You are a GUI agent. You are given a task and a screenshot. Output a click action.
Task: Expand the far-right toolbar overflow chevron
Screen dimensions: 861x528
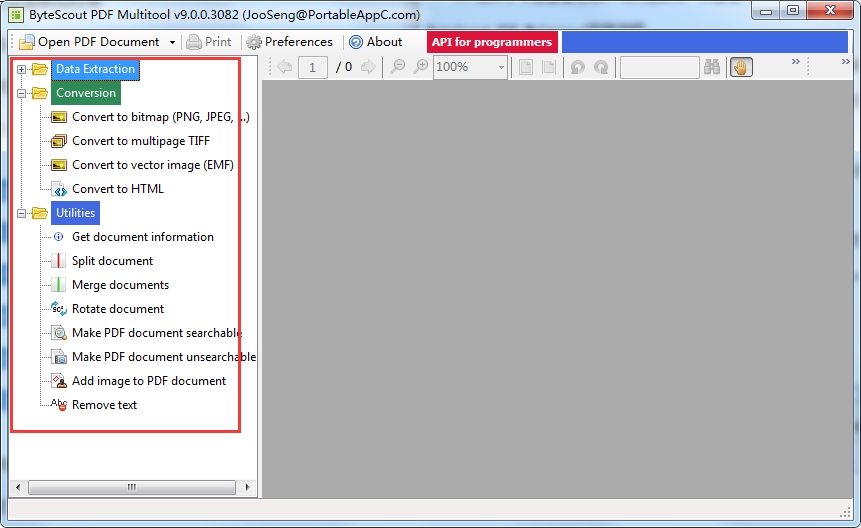pos(846,61)
